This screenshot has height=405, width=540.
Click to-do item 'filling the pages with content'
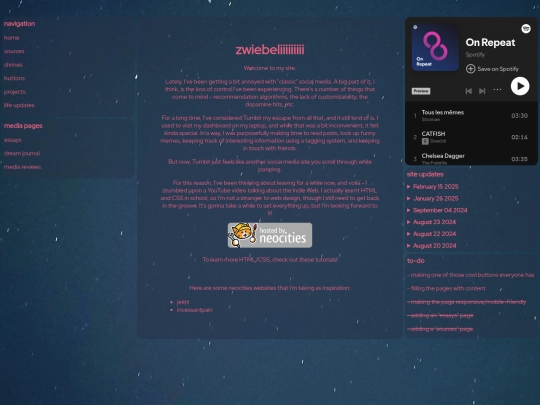(x=446, y=289)
